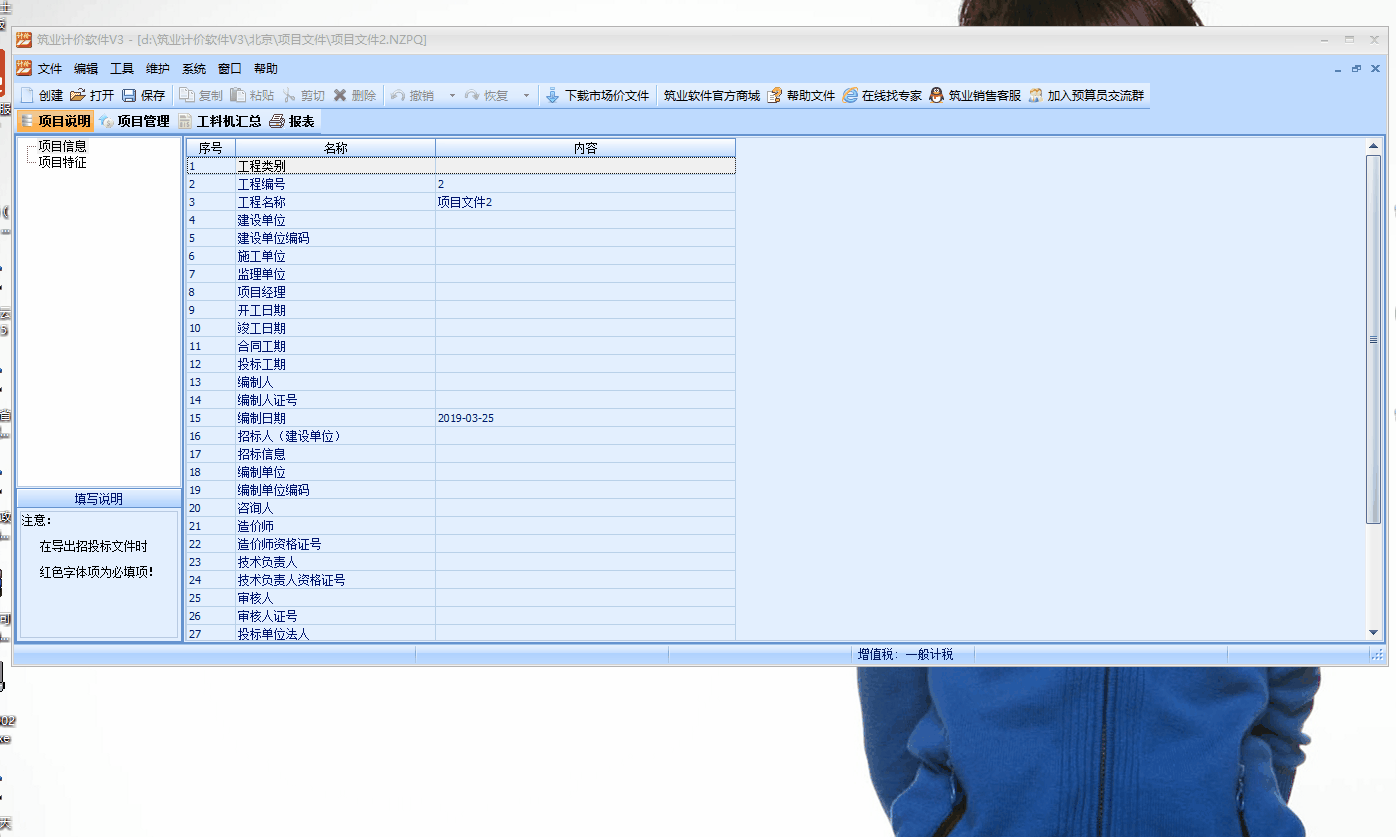
Task: Click scrollbar down arrow in table
Action: 1373,632
